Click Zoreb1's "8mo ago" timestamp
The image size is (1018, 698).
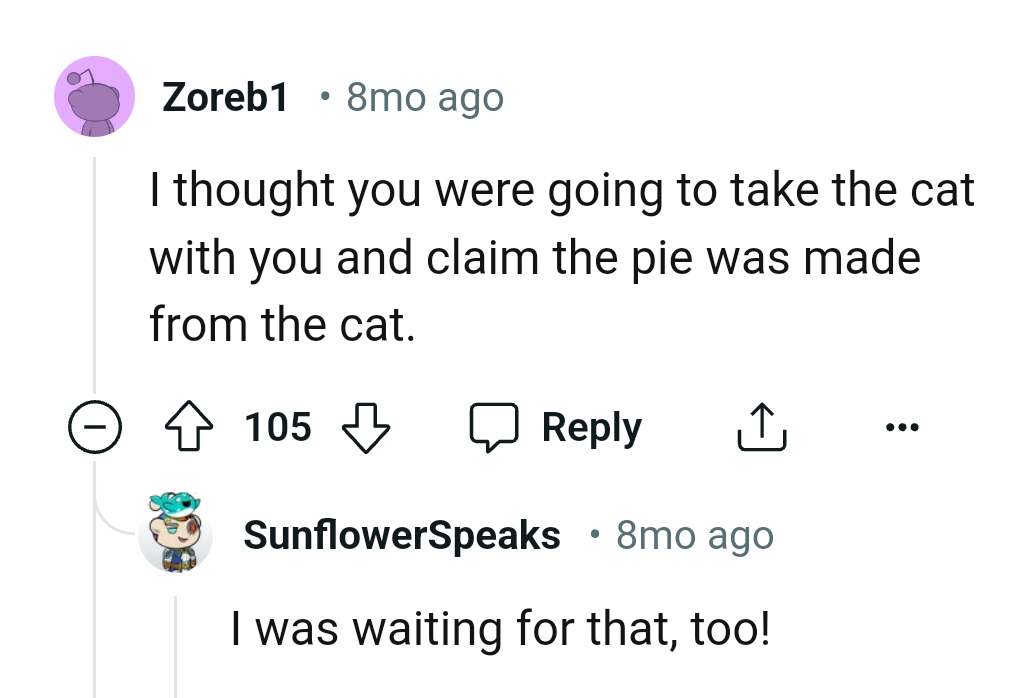tap(425, 97)
